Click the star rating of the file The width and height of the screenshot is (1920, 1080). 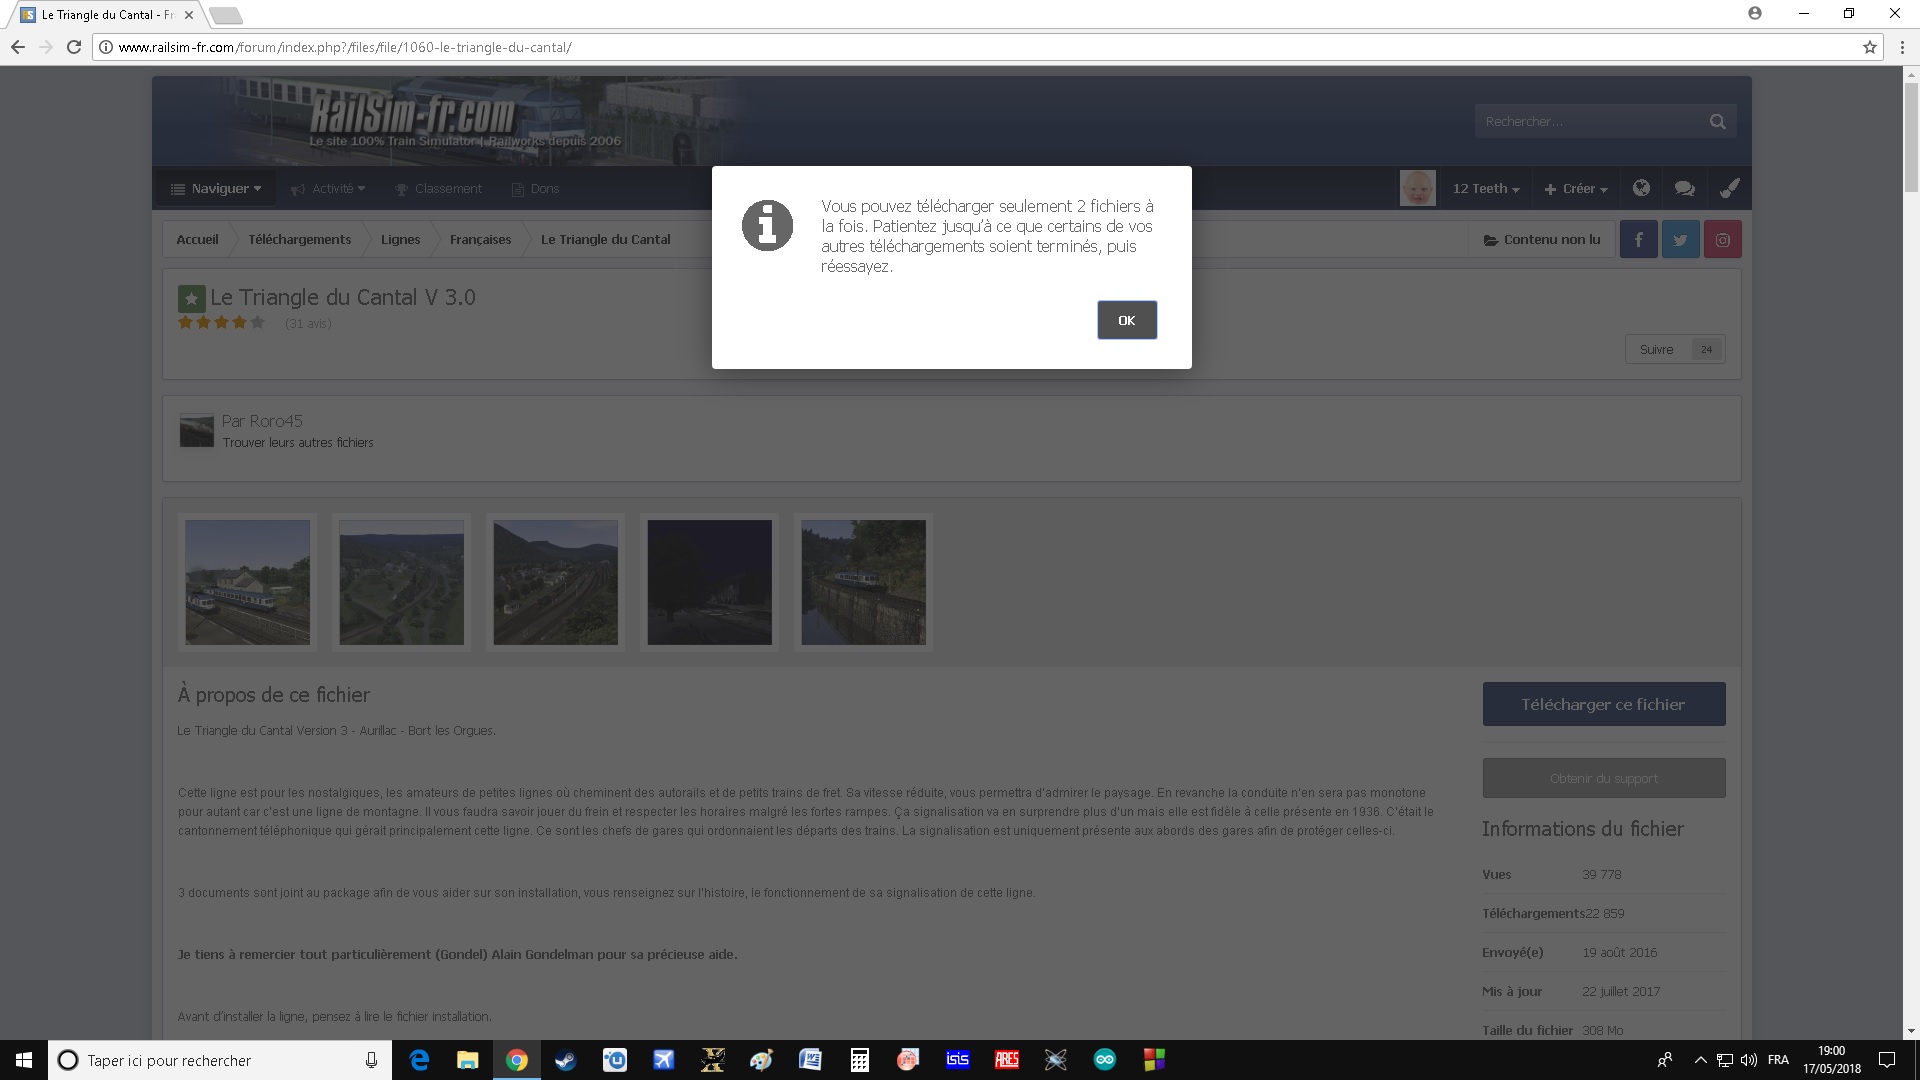click(221, 323)
